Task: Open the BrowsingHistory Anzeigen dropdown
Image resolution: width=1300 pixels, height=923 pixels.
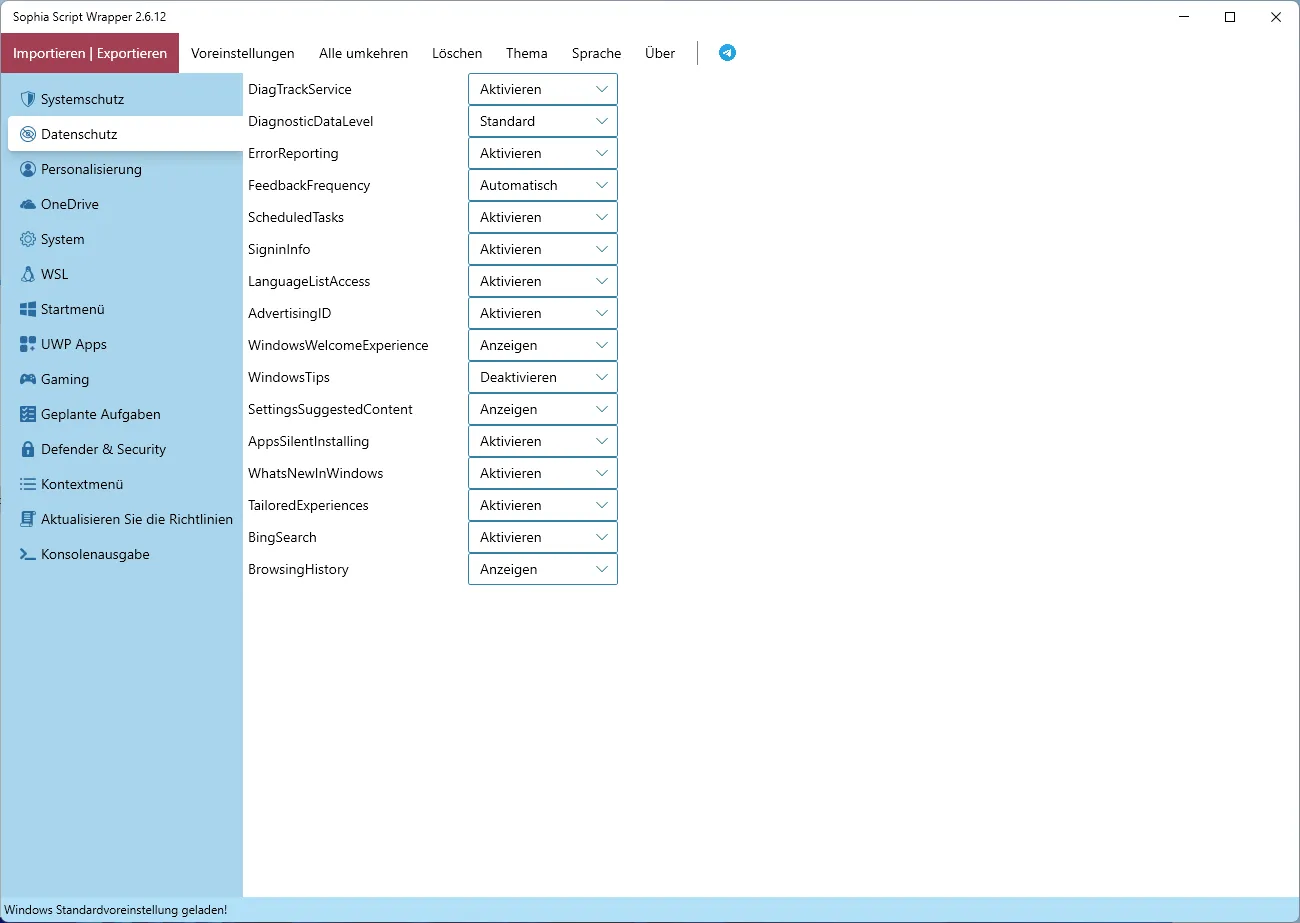Action: (x=543, y=569)
